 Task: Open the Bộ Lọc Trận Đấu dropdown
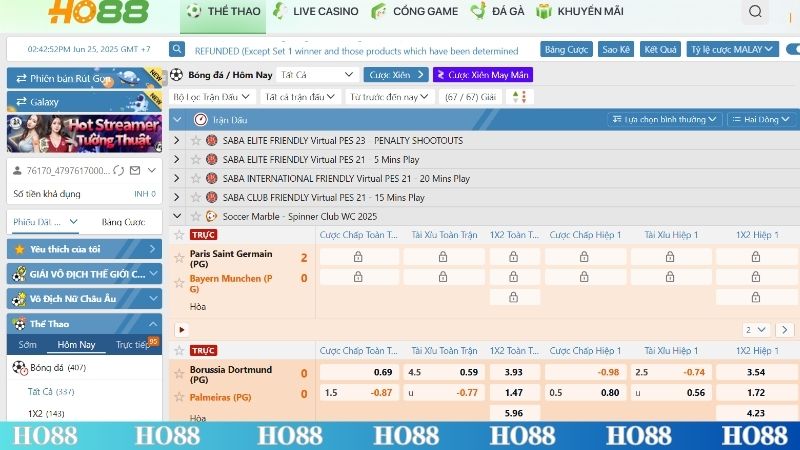pos(212,97)
